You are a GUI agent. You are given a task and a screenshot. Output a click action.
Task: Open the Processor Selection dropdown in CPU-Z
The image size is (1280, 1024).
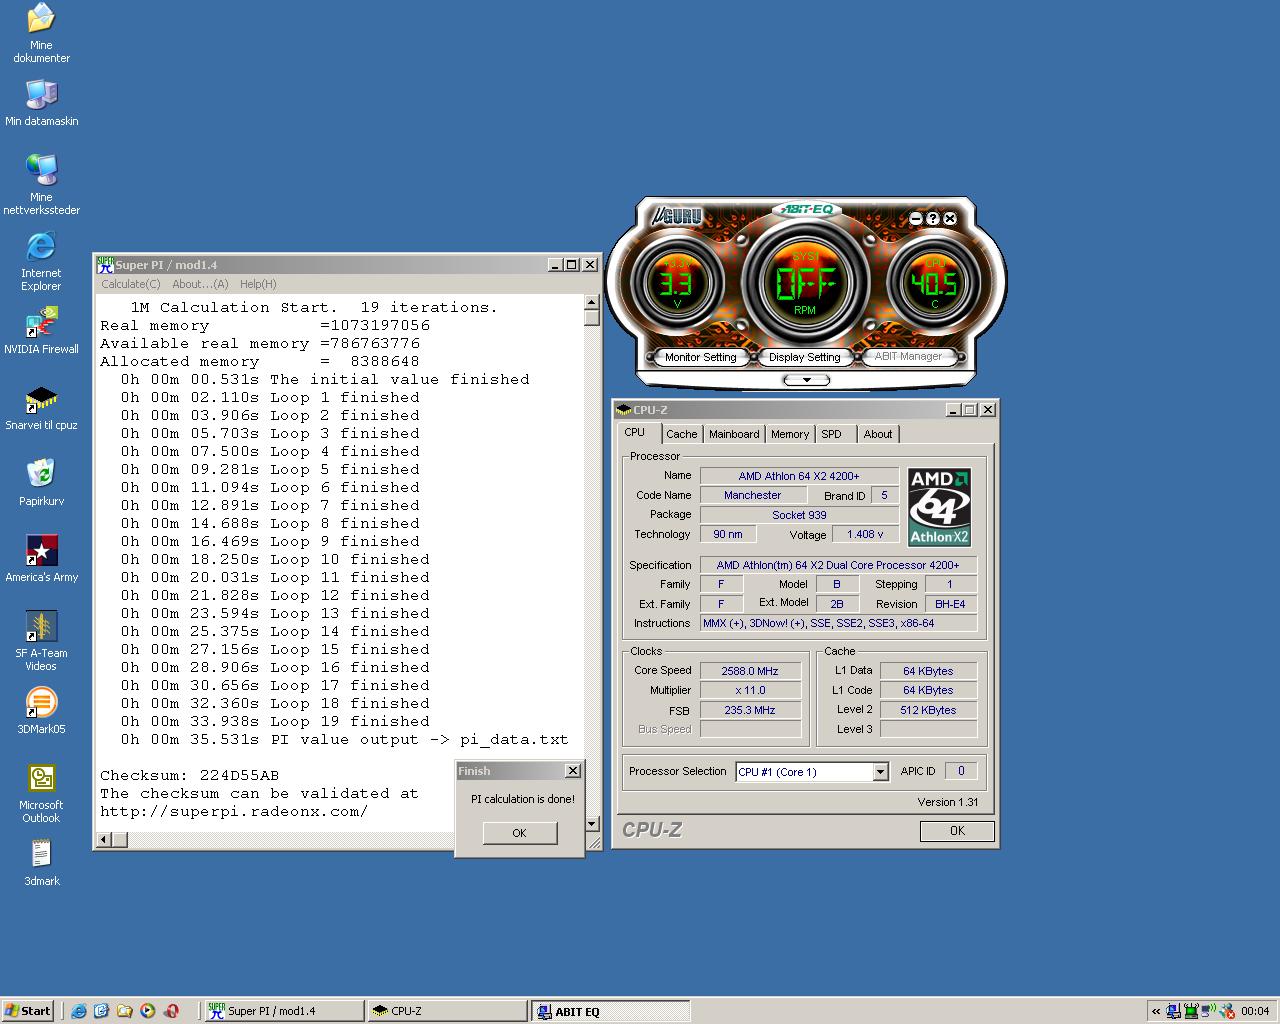click(x=880, y=772)
